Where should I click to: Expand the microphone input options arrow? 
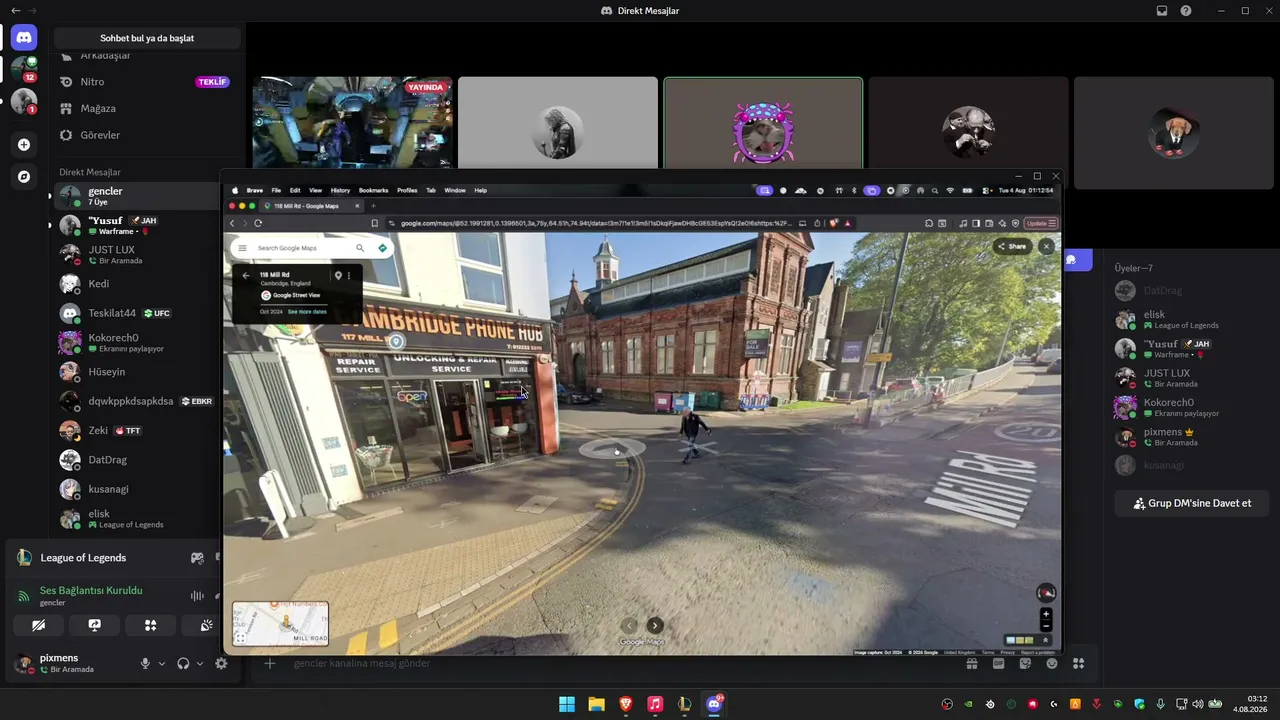coord(162,663)
